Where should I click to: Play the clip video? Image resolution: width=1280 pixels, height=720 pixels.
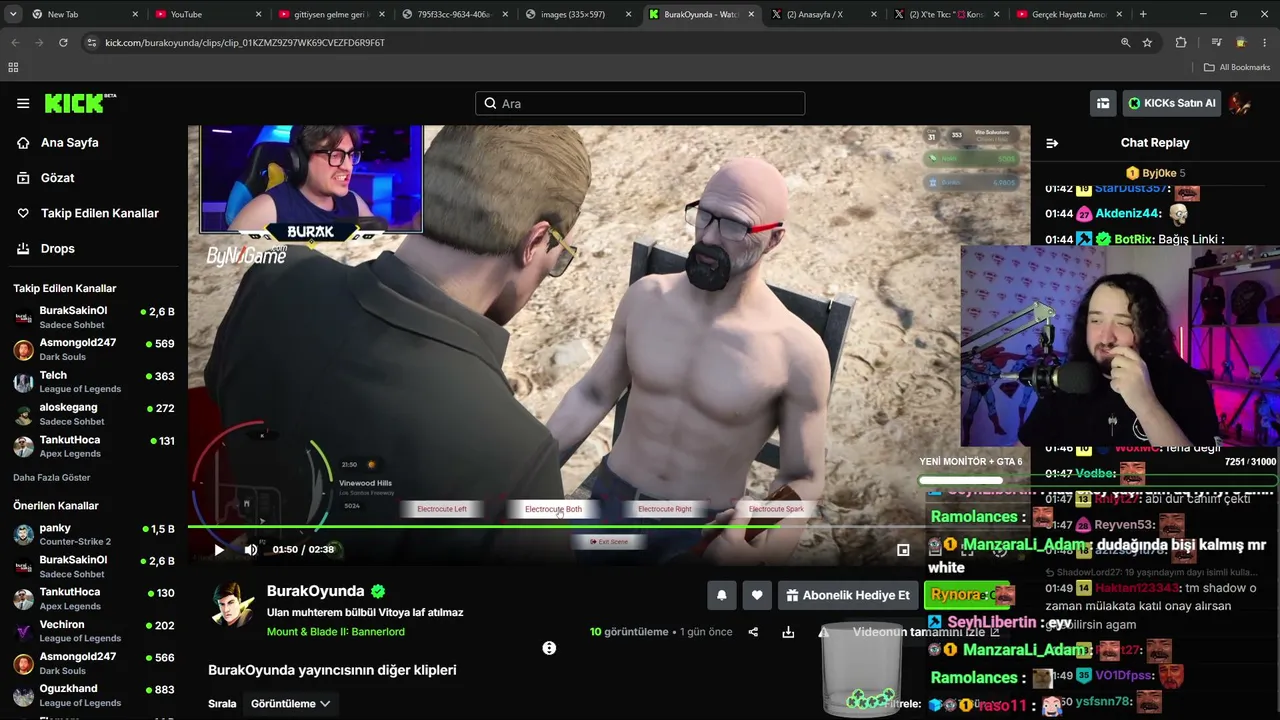click(x=219, y=549)
